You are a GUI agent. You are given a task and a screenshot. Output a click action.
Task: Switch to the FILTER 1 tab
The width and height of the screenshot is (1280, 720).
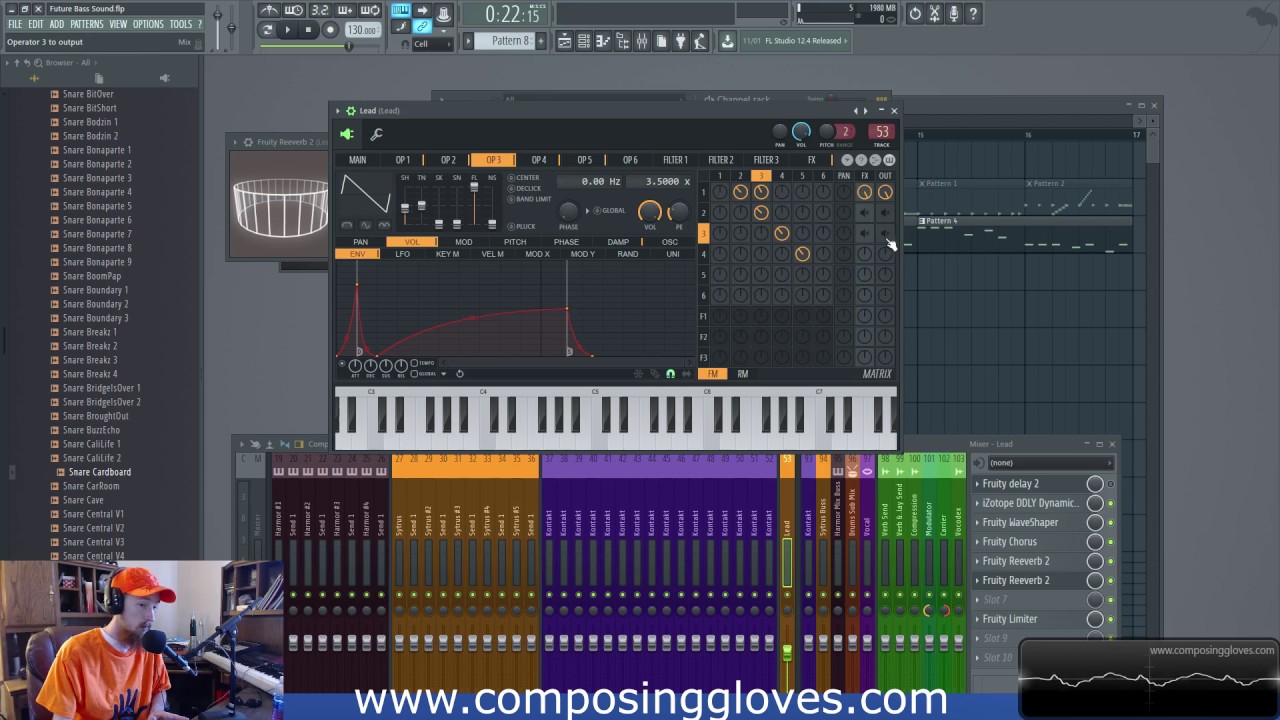(675, 160)
